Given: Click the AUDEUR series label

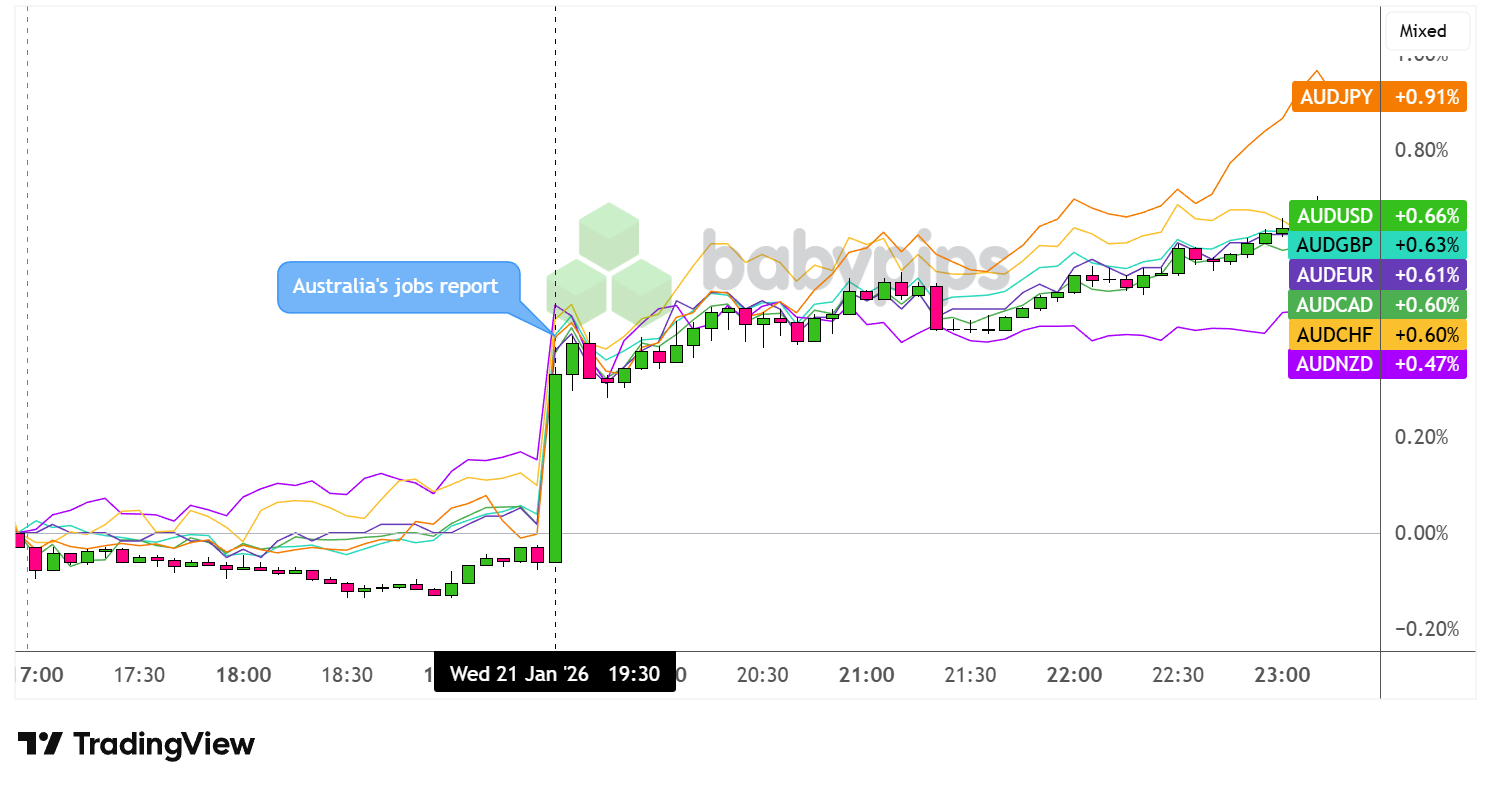Looking at the screenshot, I should point(1335,275).
